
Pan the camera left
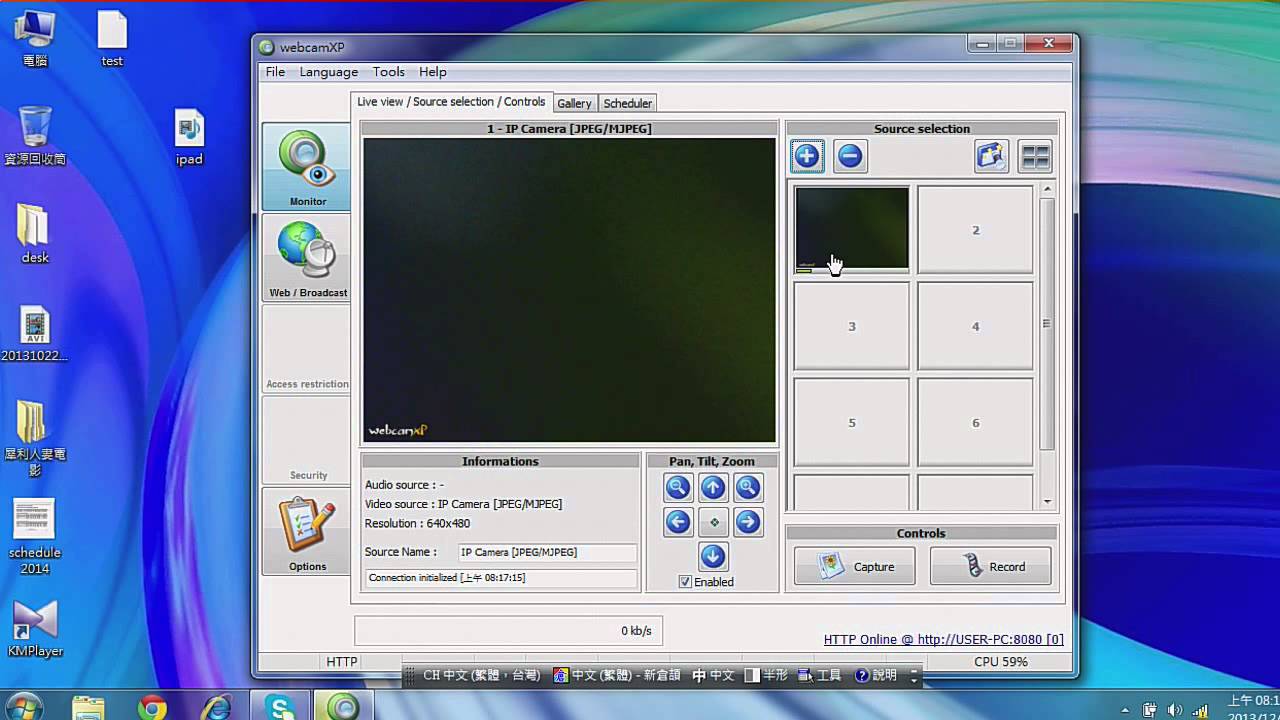pyautogui.click(x=678, y=522)
